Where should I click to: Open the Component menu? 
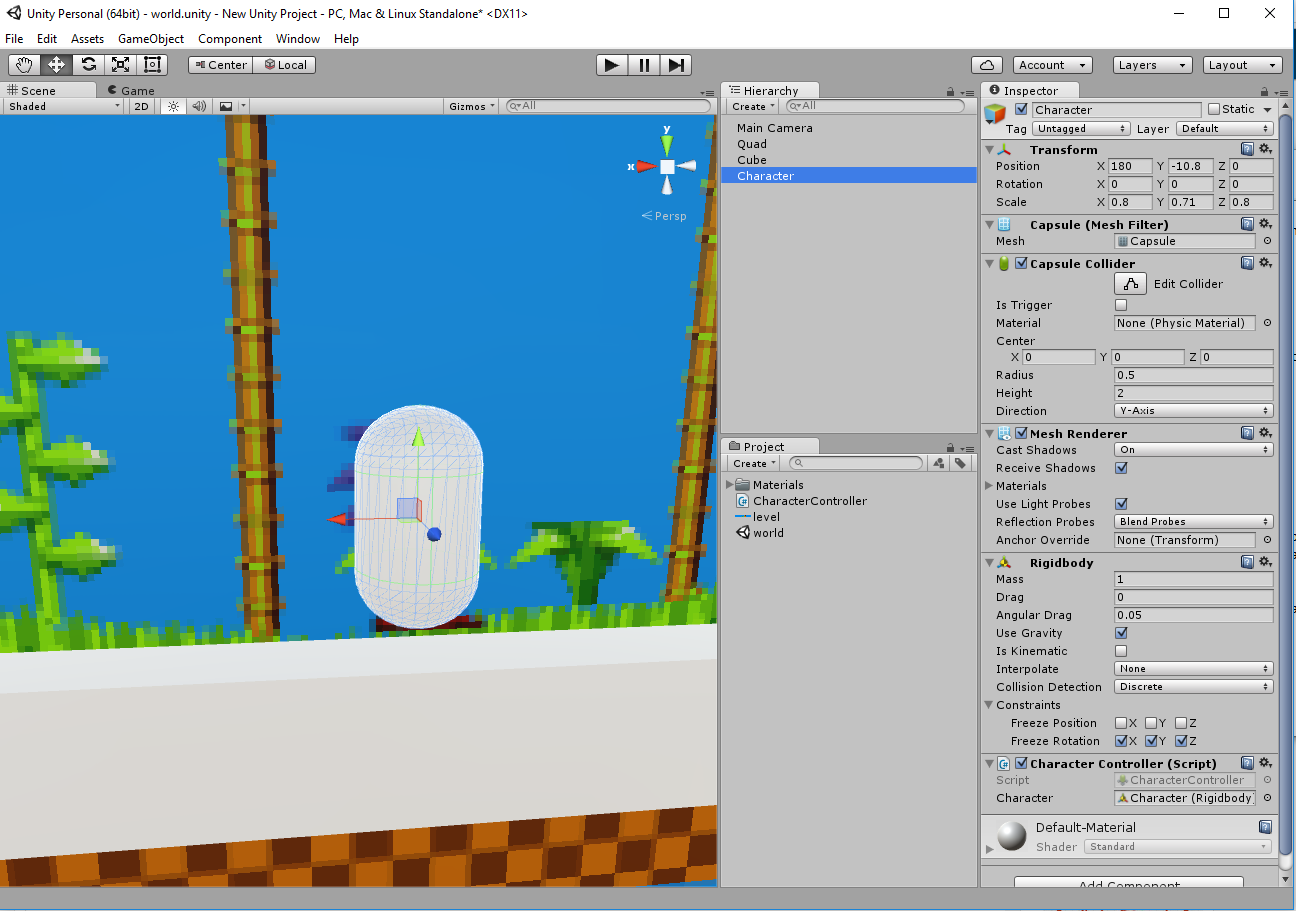(x=230, y=39)
